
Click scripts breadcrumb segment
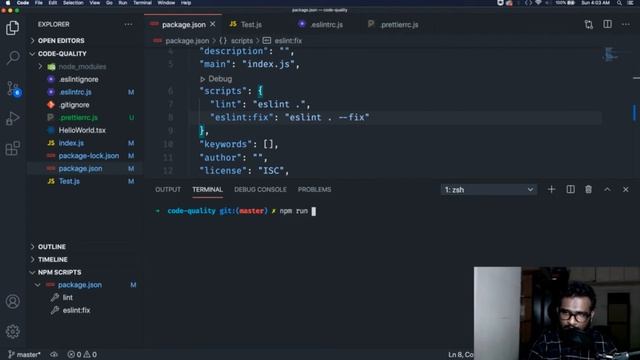(242, 41)
